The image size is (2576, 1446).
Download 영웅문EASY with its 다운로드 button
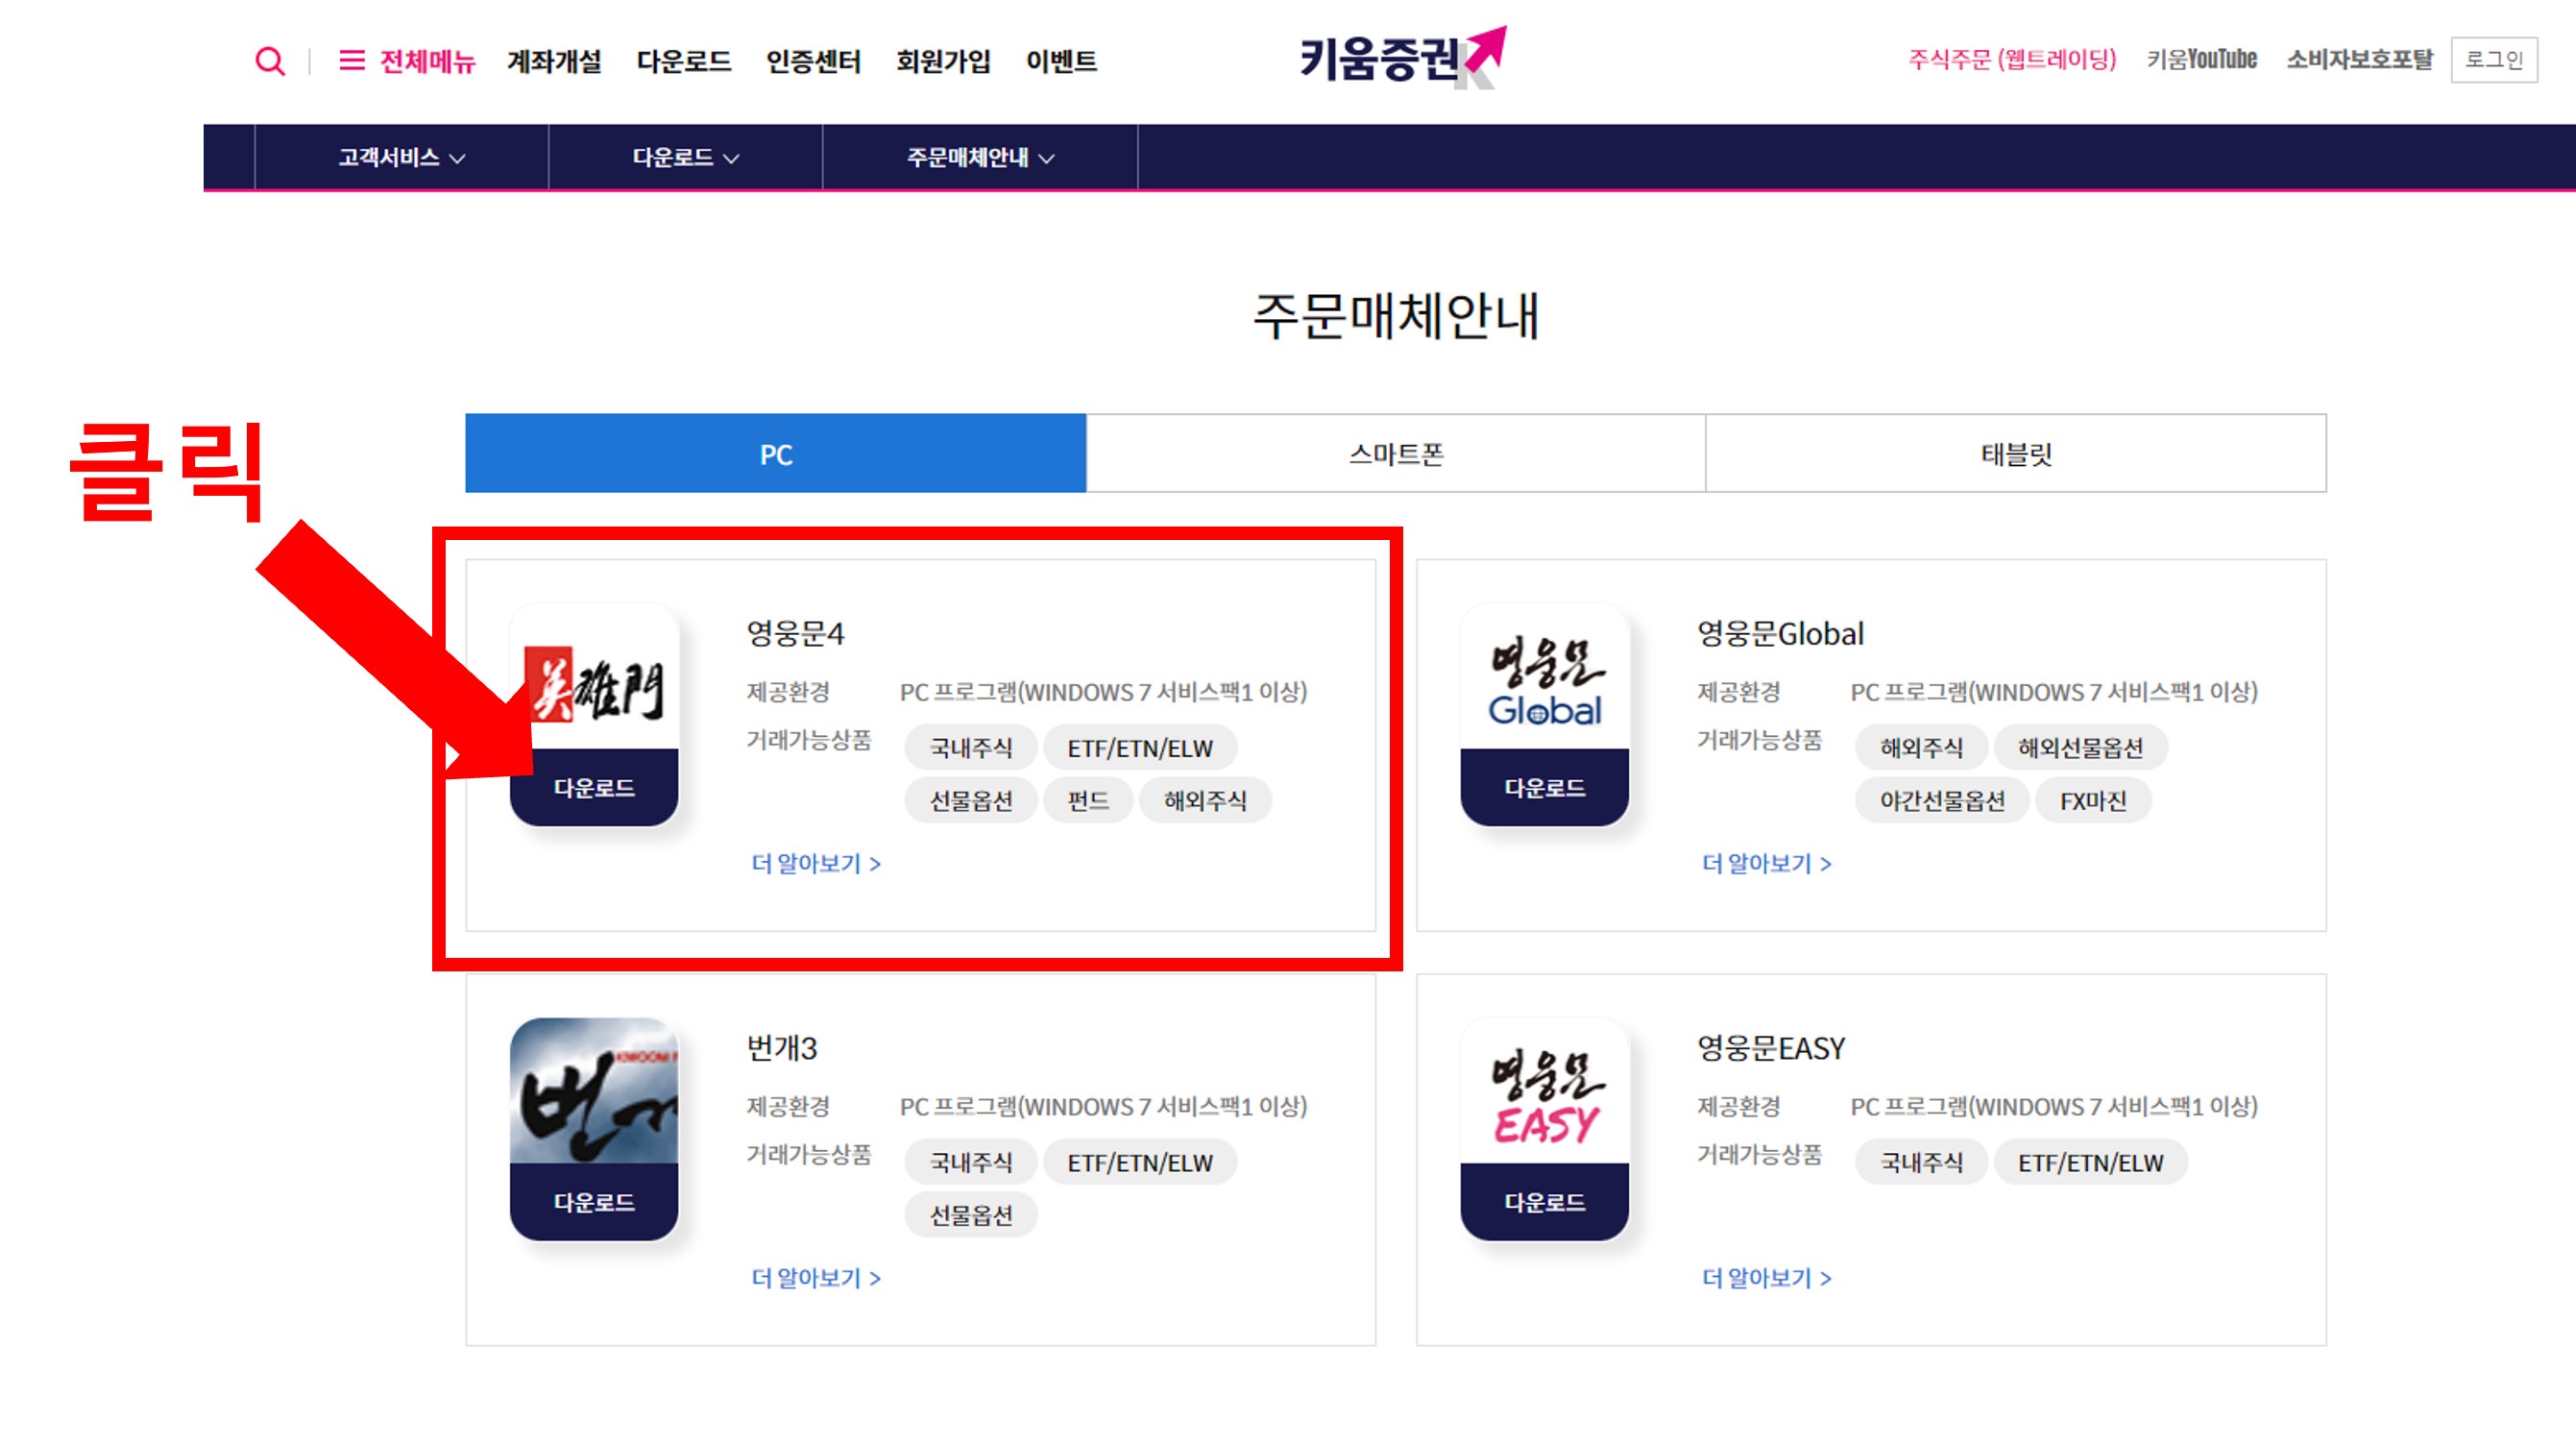click(1544, 1202)
